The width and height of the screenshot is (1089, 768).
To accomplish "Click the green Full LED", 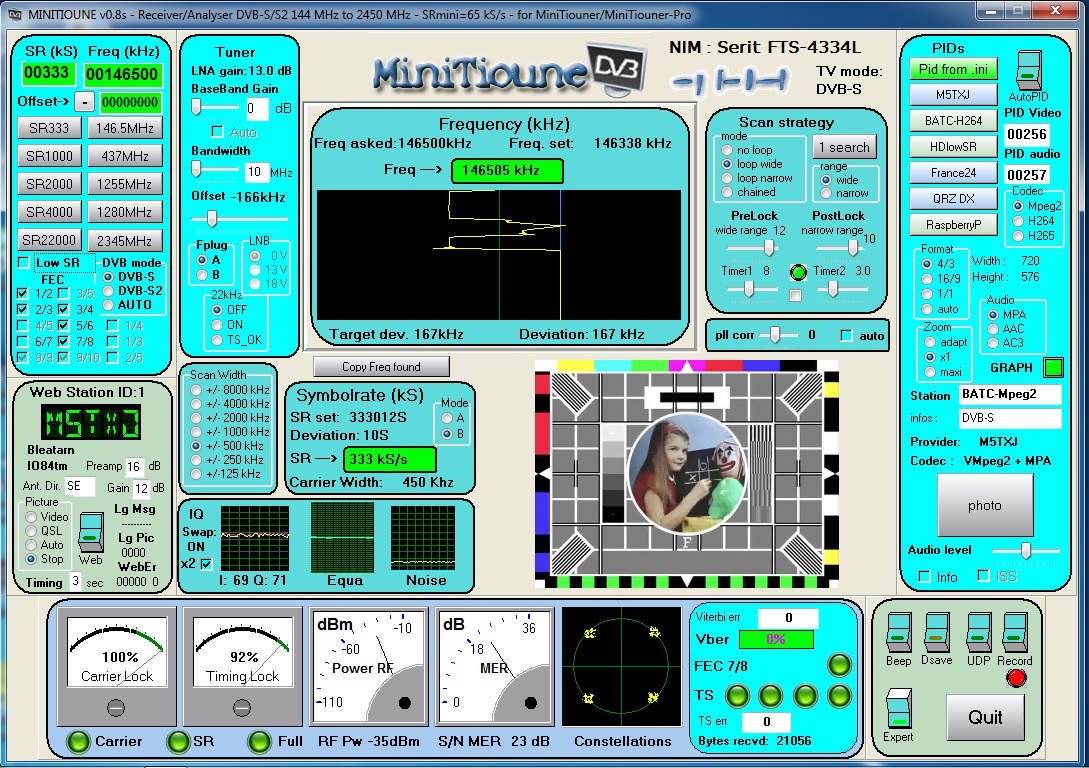I will point(260,742).
